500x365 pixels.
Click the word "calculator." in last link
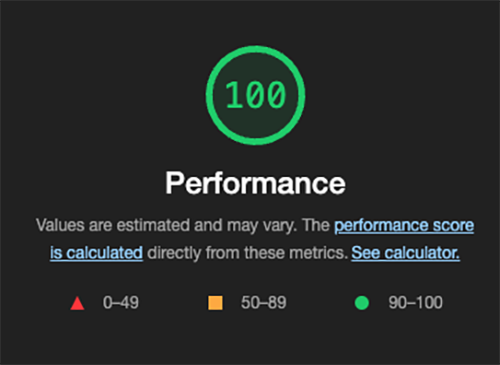[422, 253]
